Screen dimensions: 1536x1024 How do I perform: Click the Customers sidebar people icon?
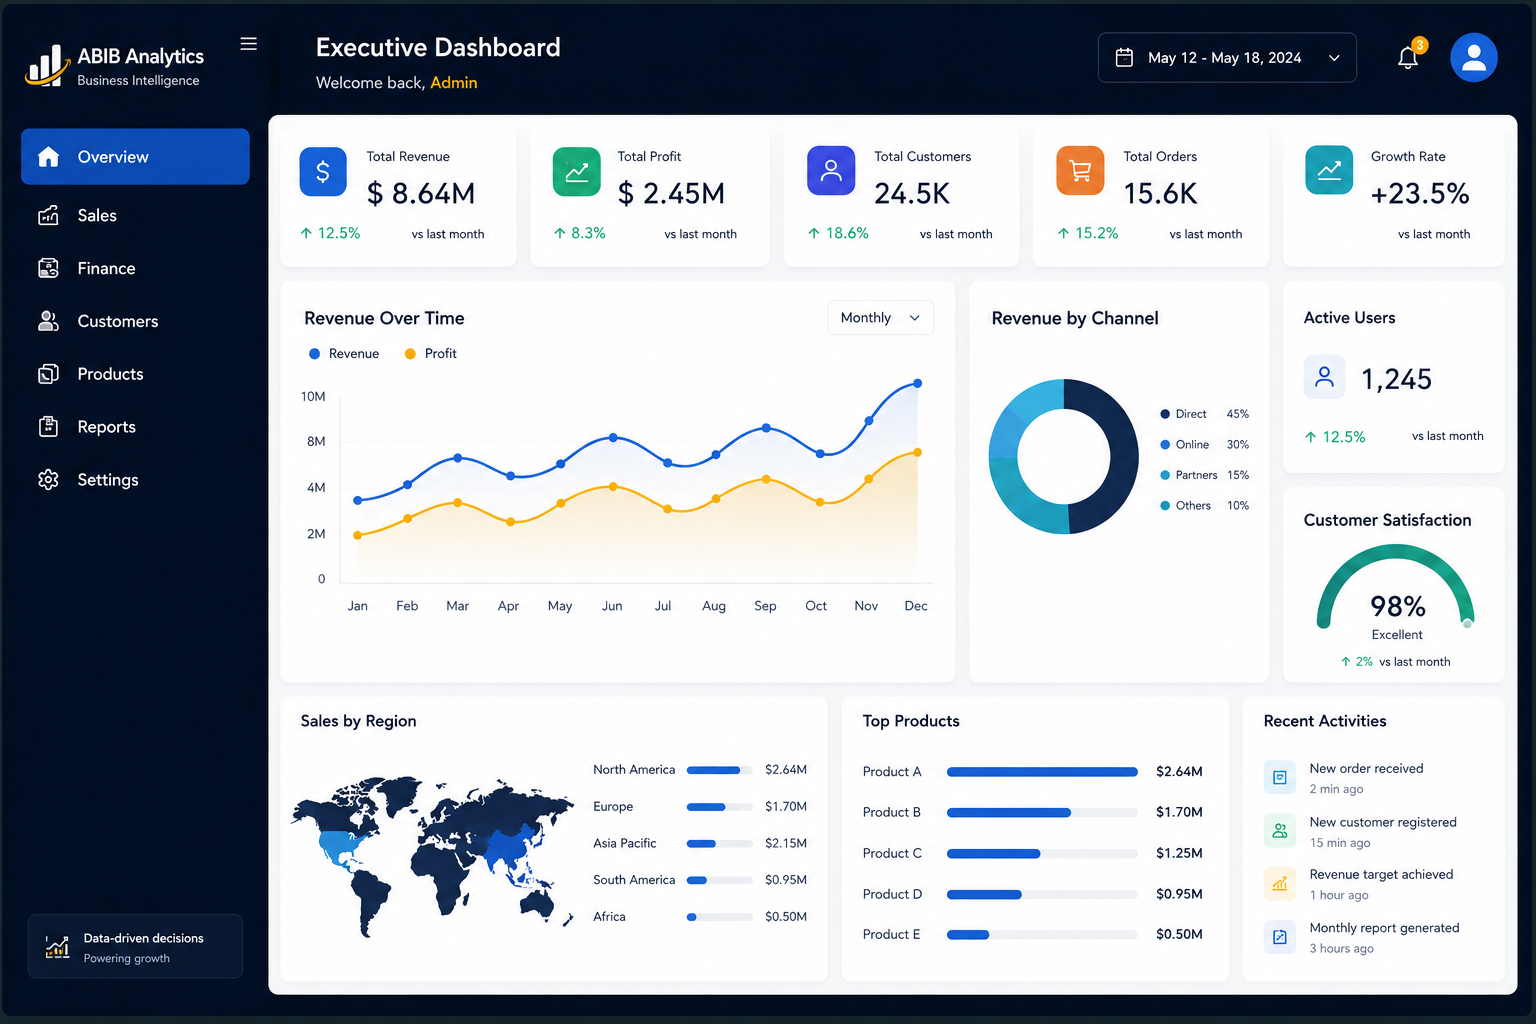48,321
